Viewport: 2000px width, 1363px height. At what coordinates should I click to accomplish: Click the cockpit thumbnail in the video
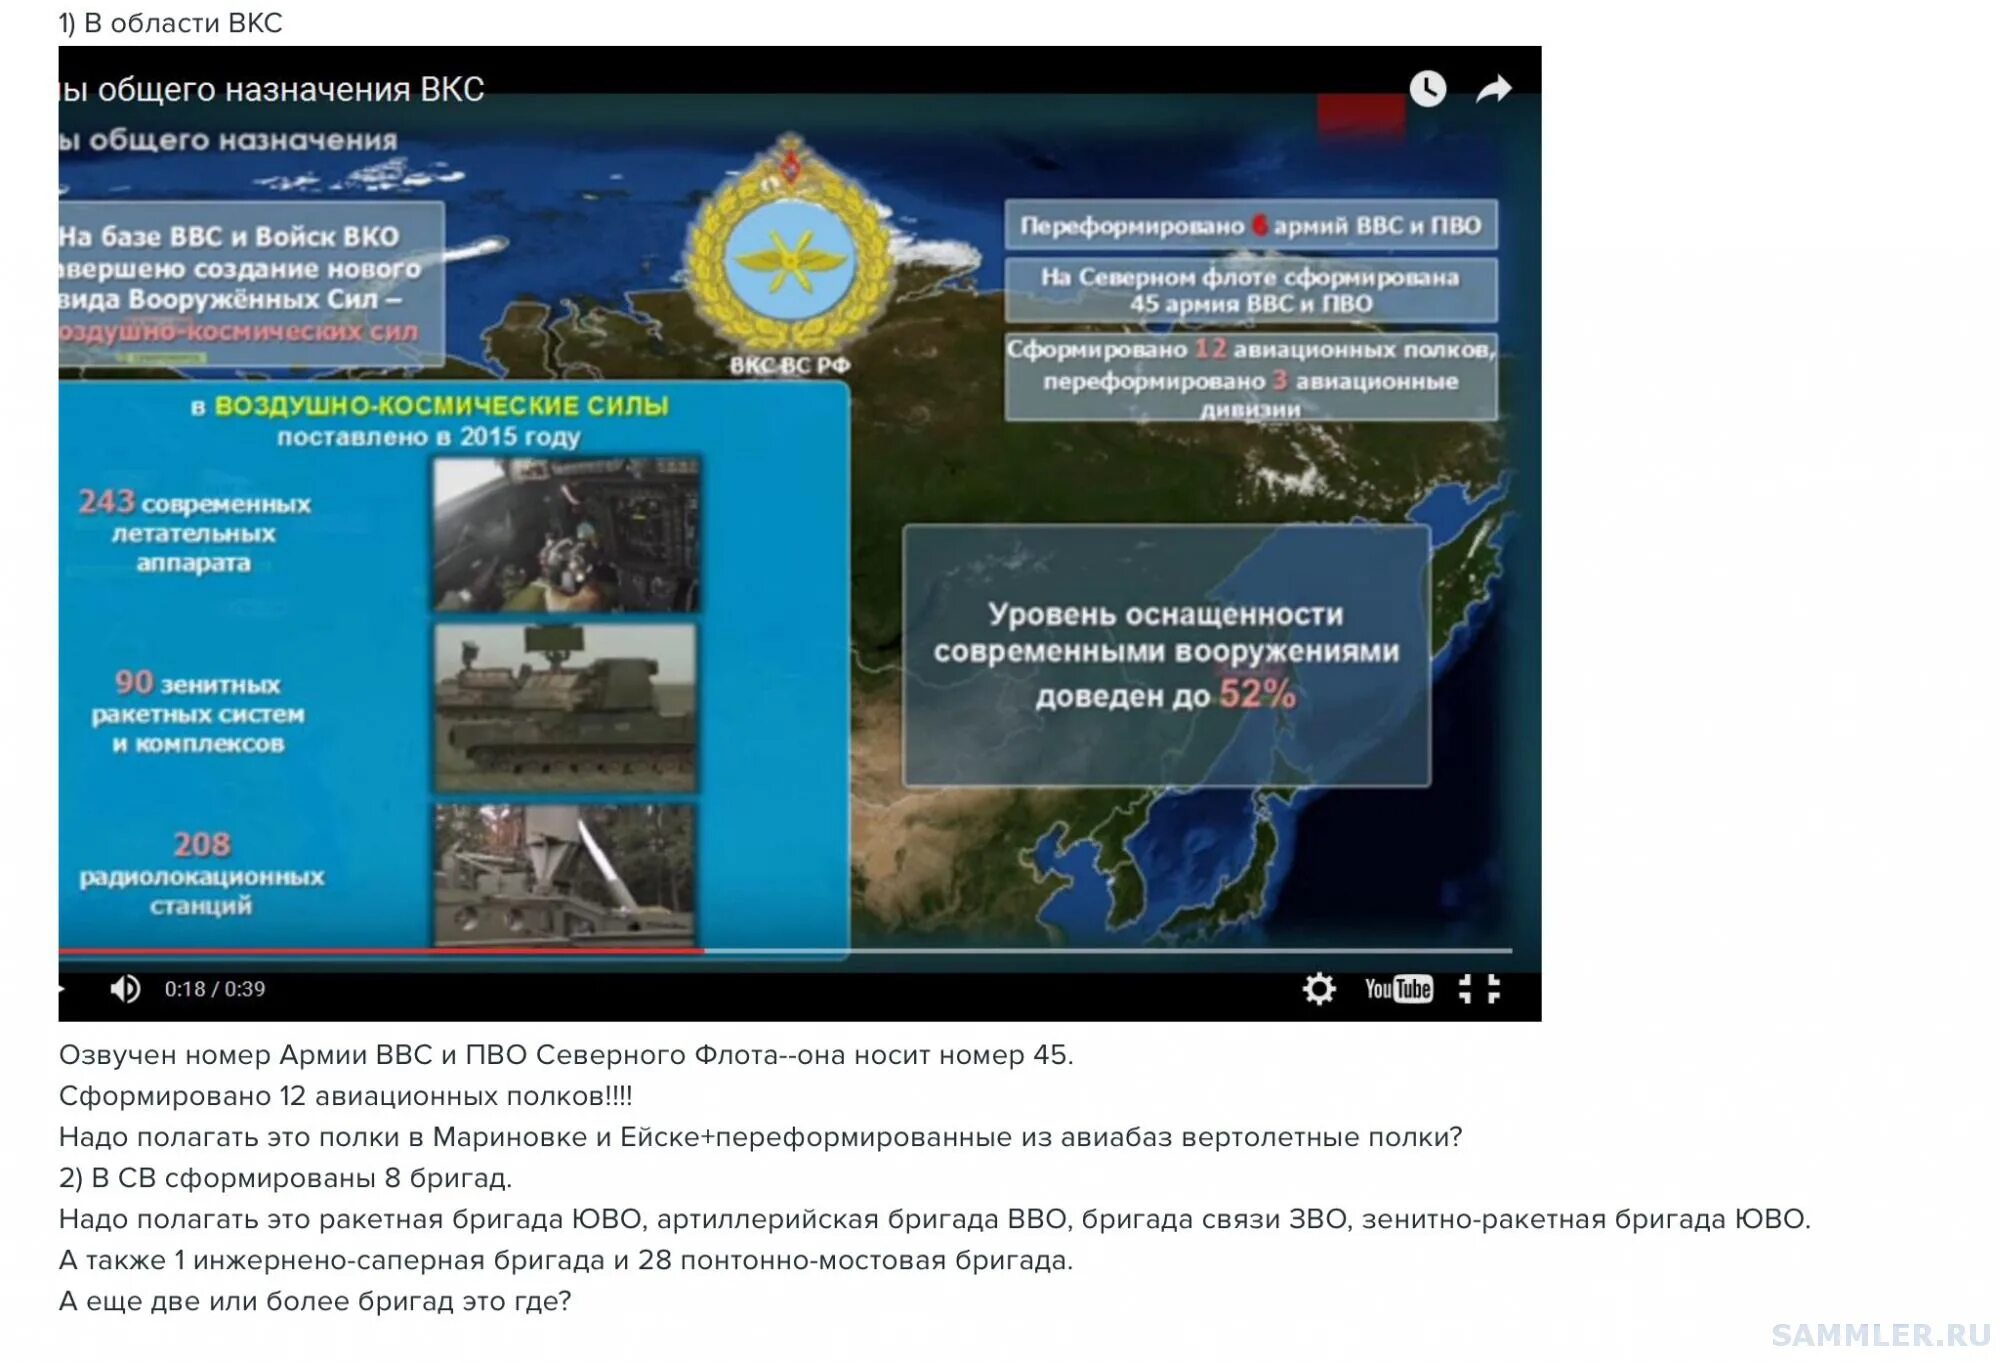[x=566, y=535]
